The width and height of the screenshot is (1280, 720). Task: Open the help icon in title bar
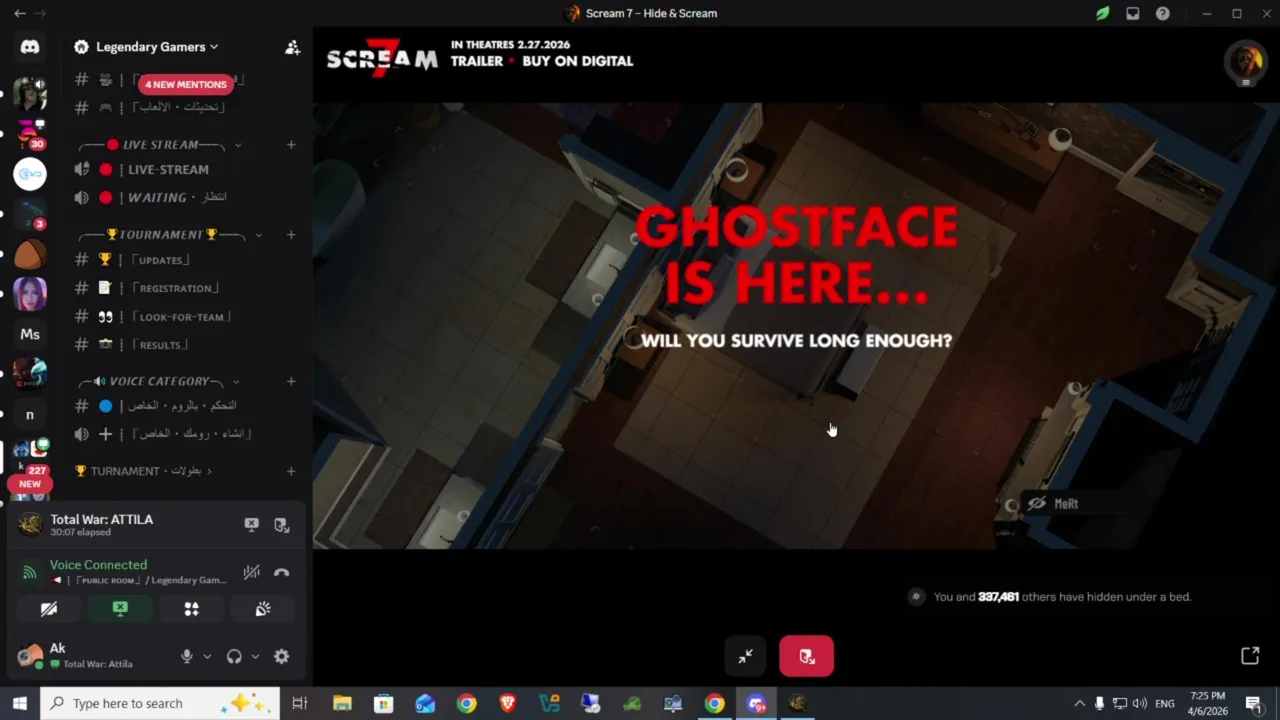(1162, 13)
